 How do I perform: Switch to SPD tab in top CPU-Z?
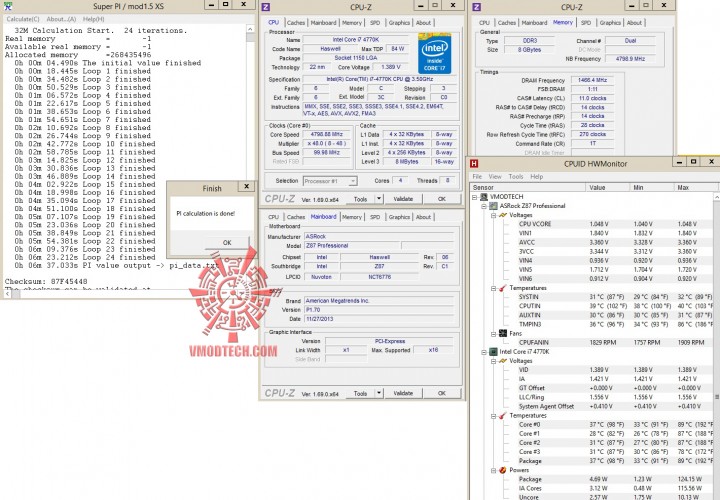click(375, 22)
